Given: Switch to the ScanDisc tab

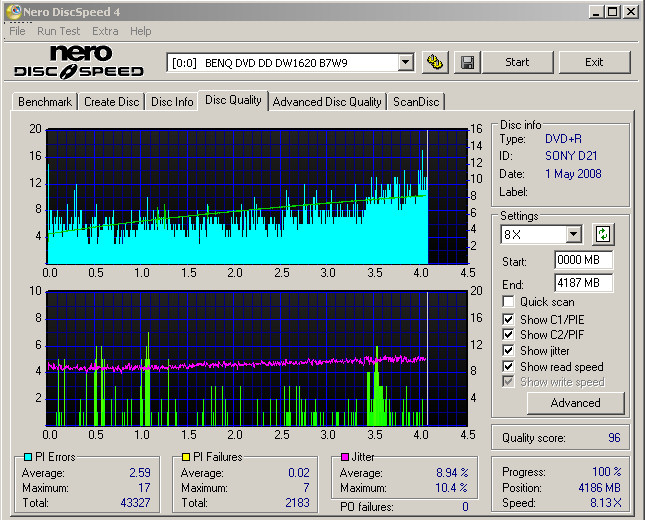Looking at the screenshot, I should (416, 102).
